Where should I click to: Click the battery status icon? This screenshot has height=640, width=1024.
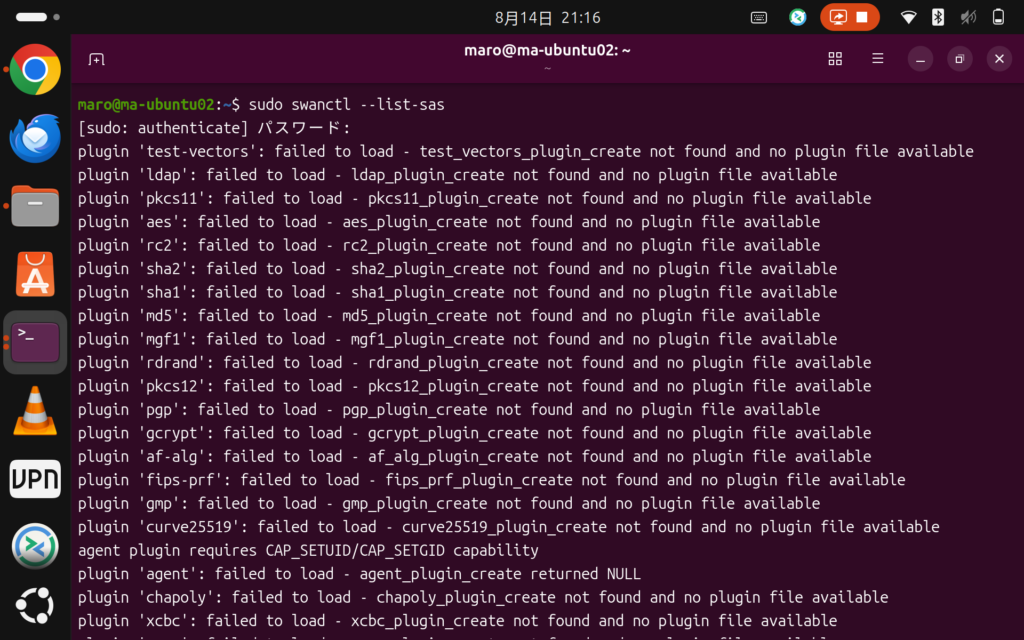(x=998, y=18)
